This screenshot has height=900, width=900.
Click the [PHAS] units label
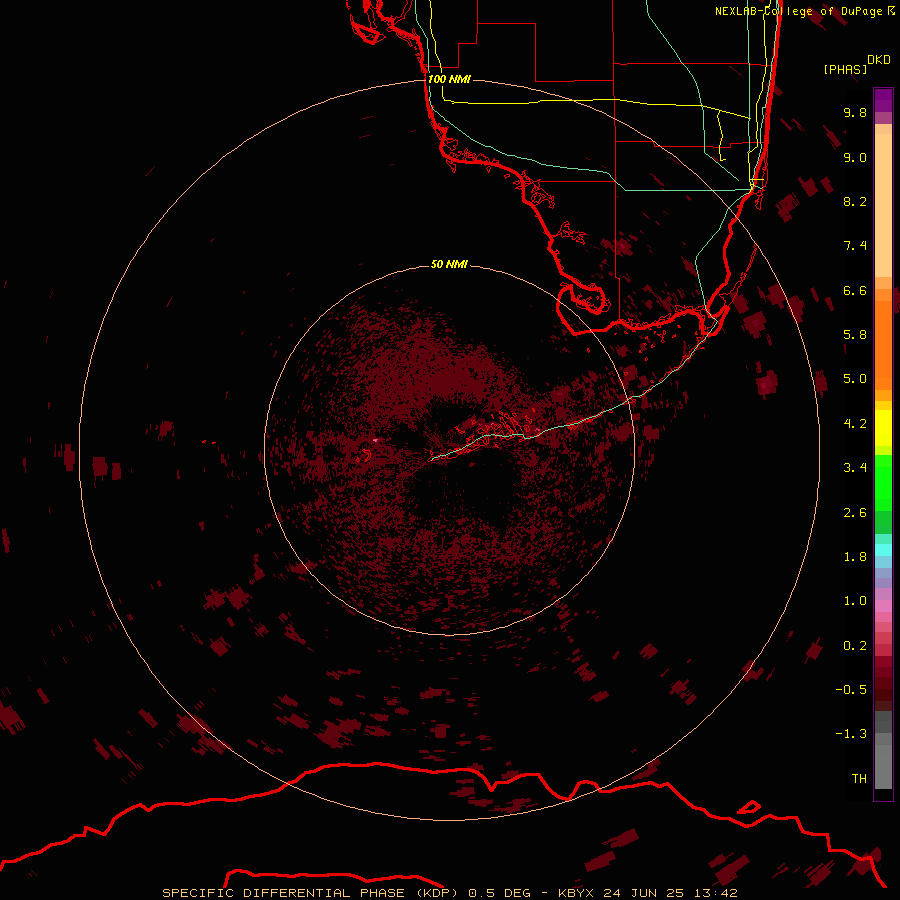tap(845, 69)
